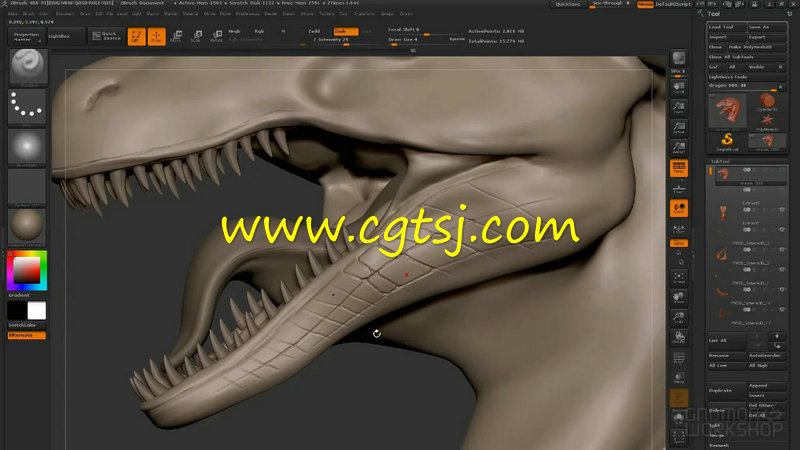Enable the Zsub mode button
800x450 pixels.
point(346,31)
